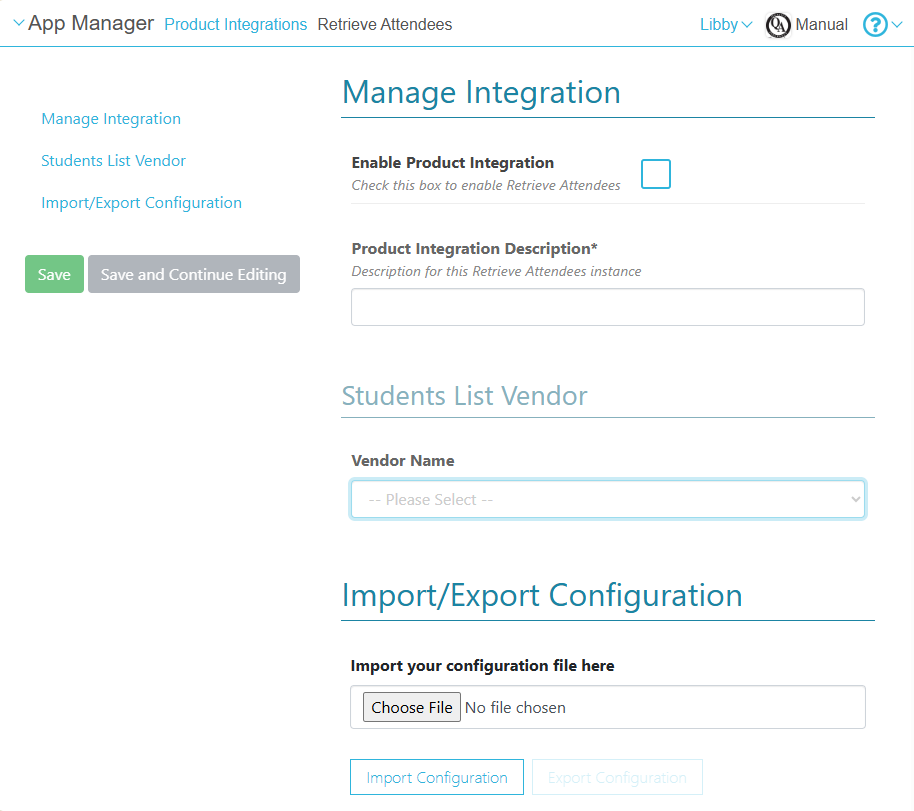The image size is (914, 811).
Task: Open the Vendor Name dropdown
Action: click(x=607, y=499)
